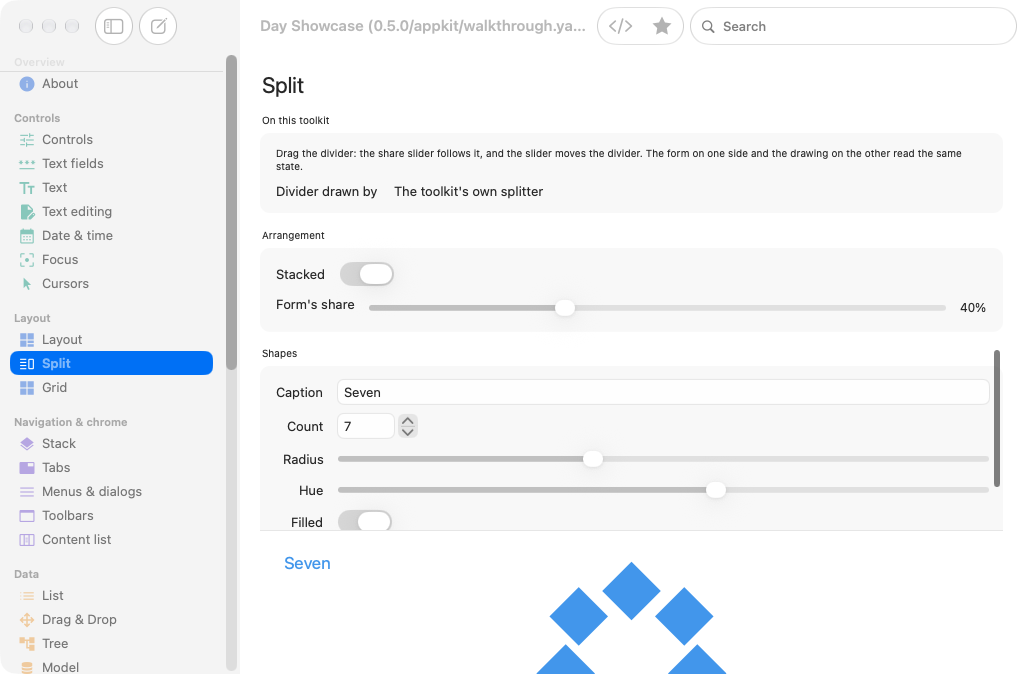
Task: Select Controls in the sidebar
Action: [x=67, y=140]
